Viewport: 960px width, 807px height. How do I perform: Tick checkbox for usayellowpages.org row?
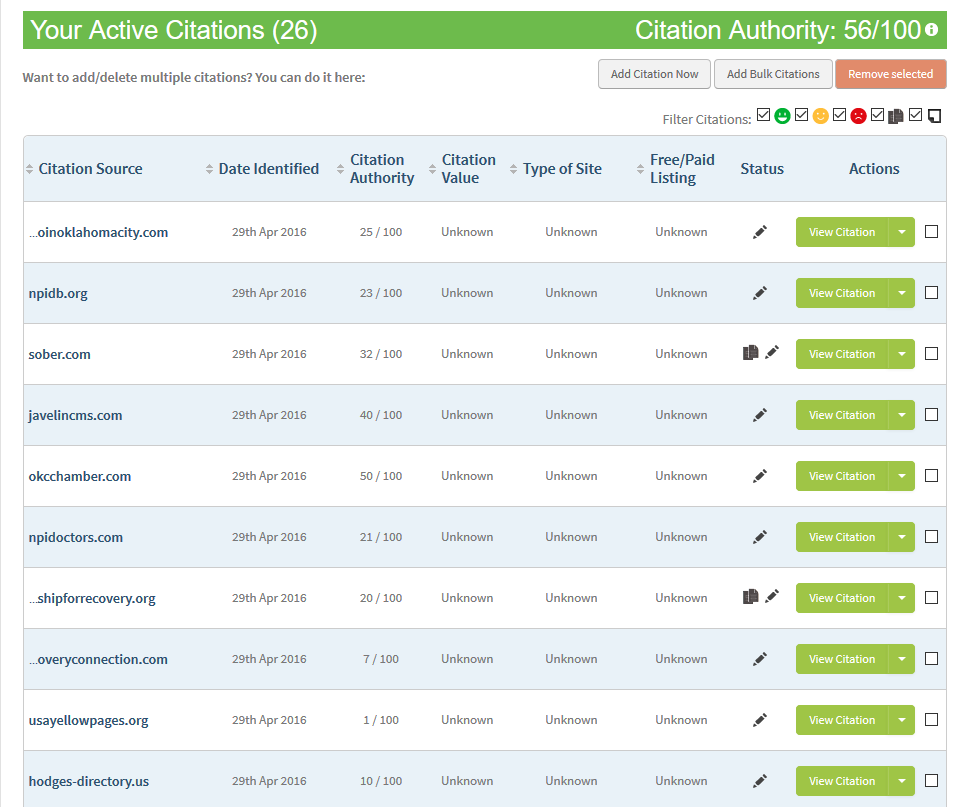pyautogui.click(x=931, y=719)
